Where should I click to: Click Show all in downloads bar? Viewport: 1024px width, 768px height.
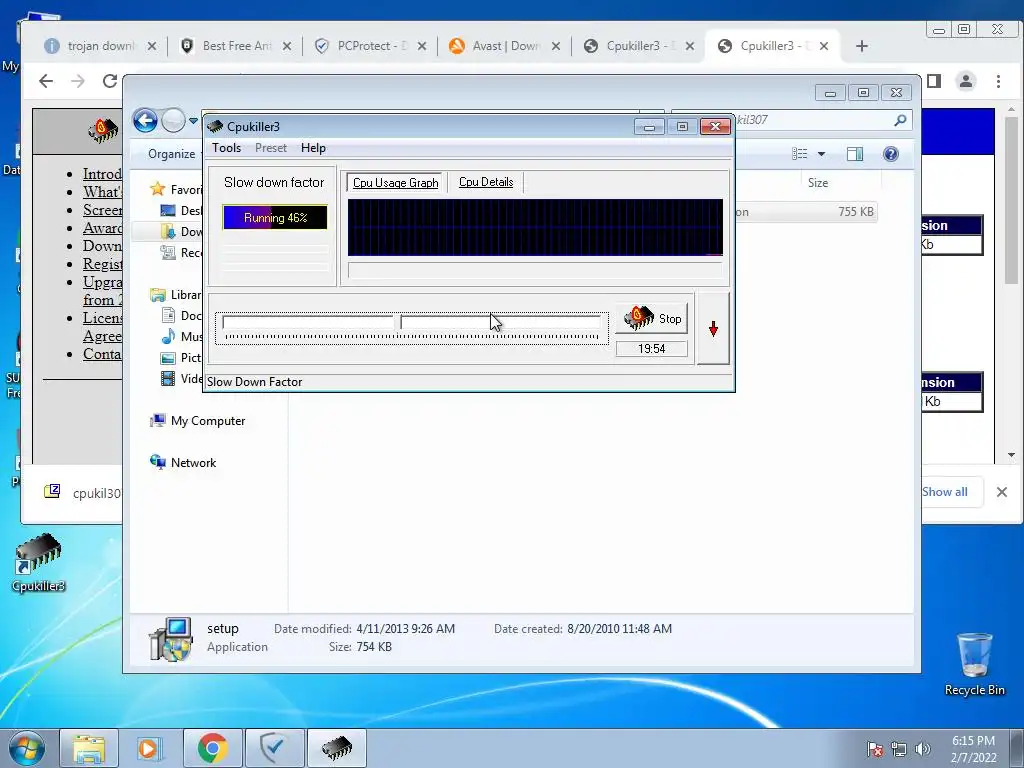tap(944, 492)
